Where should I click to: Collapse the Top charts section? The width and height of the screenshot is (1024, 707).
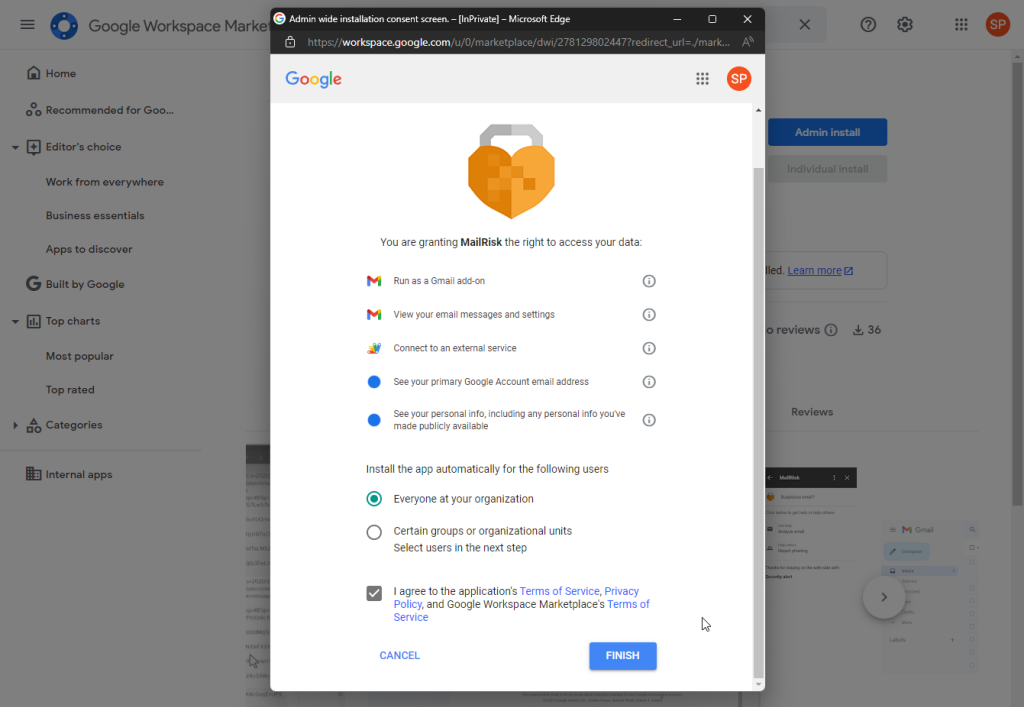(15, 321)
